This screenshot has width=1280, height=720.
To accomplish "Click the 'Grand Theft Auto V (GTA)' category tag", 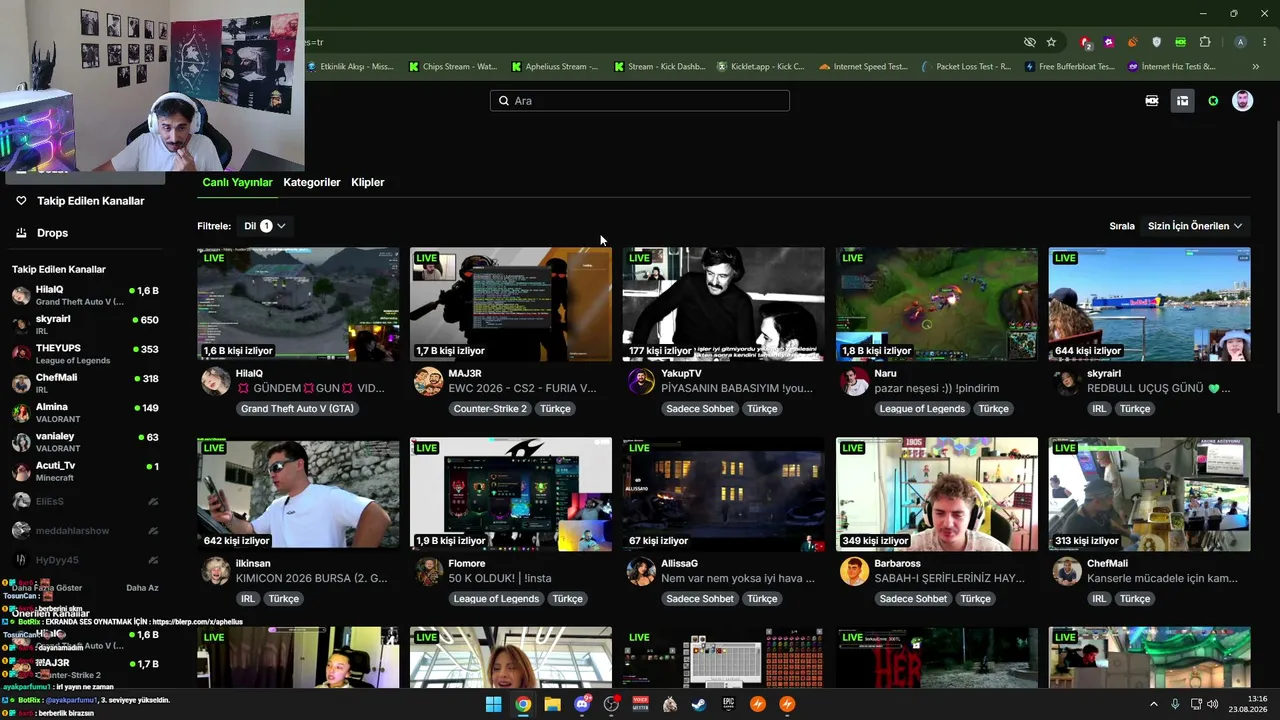I will tap(298, 409).
